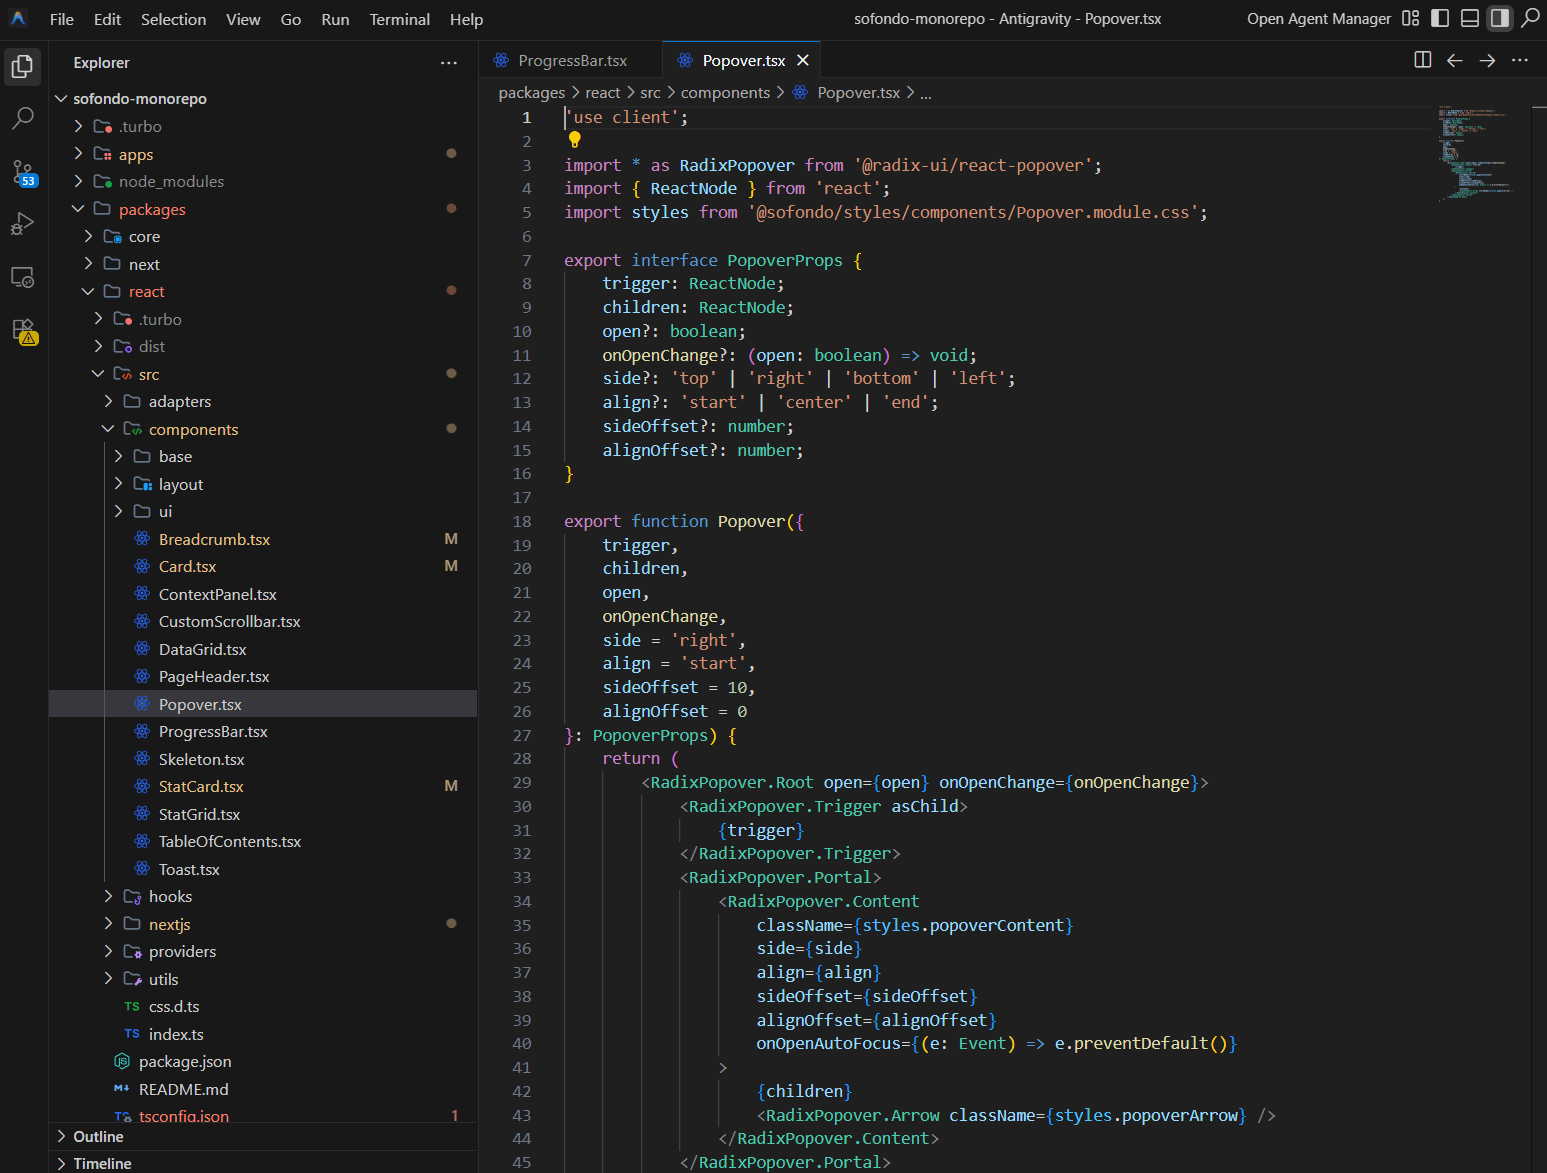Open the Search view in activity bar

22,118
